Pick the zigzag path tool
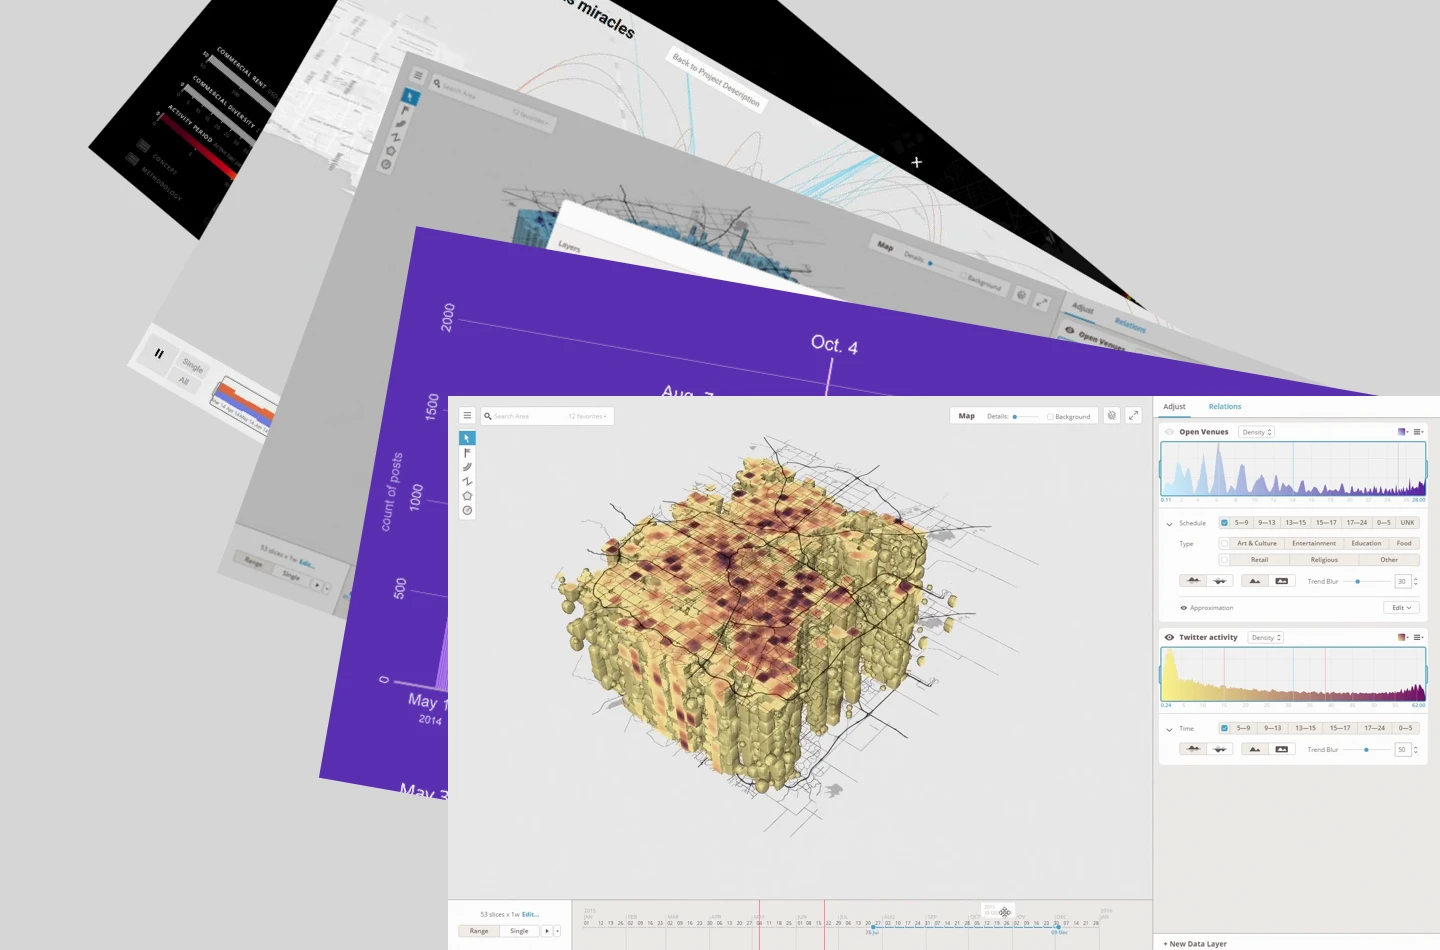1440x950 pixels. pyautogui.click(x=467, y=481)
